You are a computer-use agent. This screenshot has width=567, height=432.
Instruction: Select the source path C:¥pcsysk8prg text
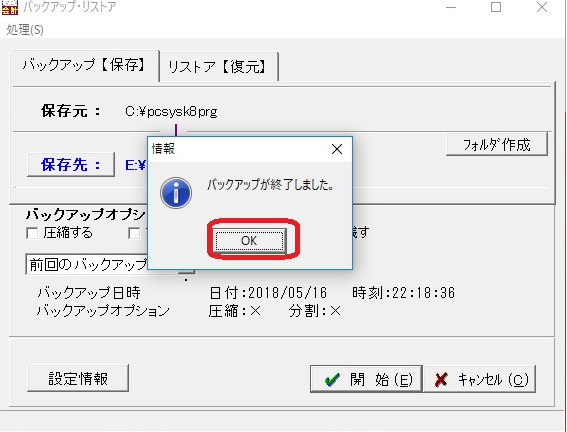coord(171,111)
